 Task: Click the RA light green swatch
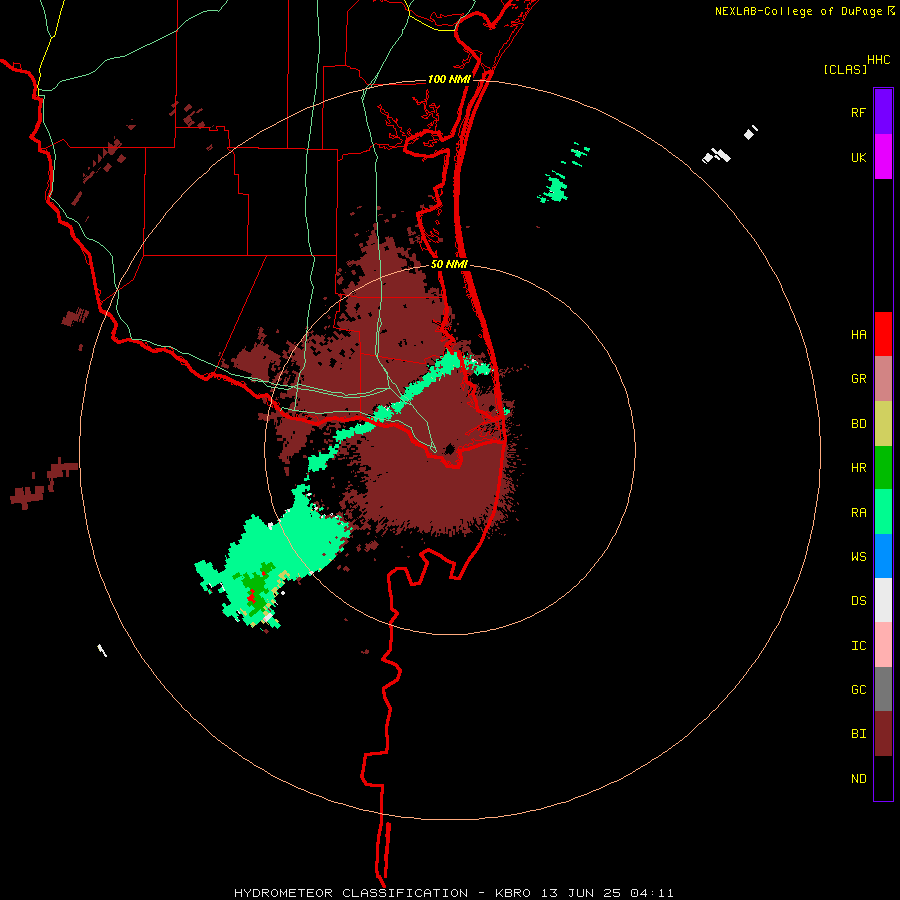click(x=883, y=512)
